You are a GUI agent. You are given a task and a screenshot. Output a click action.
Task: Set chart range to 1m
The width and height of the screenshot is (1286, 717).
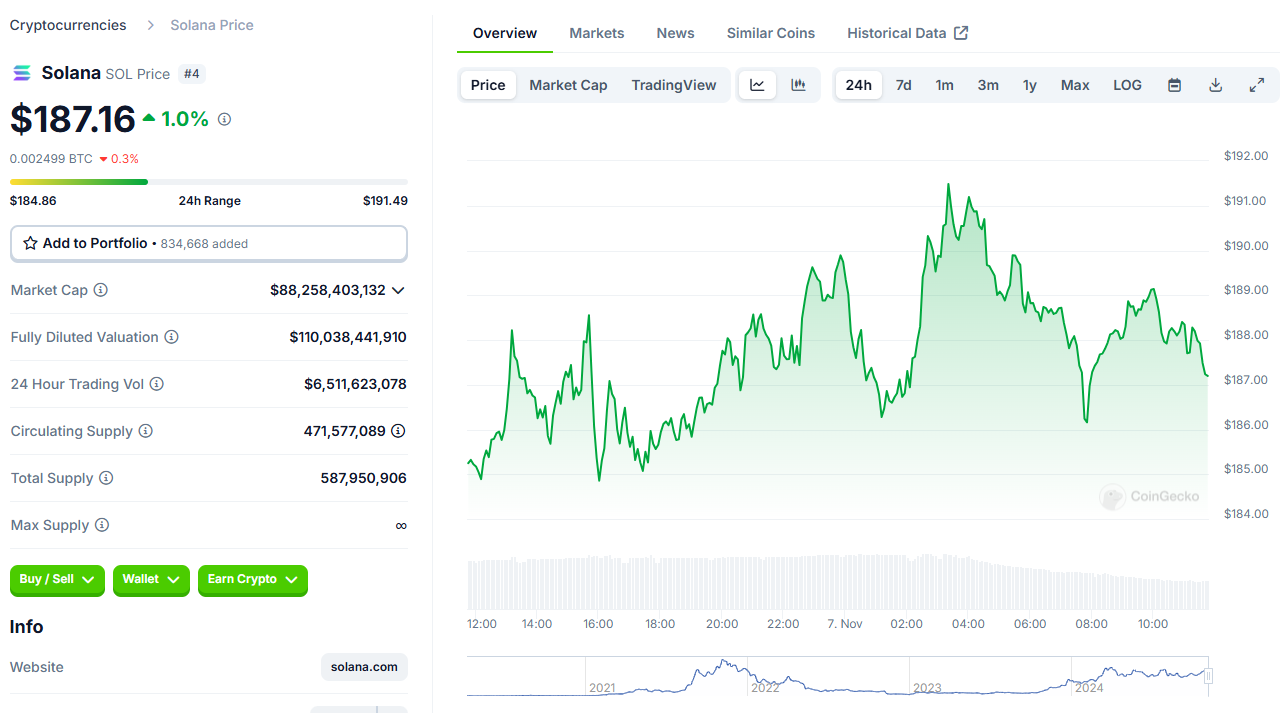(x=945, y=85)
